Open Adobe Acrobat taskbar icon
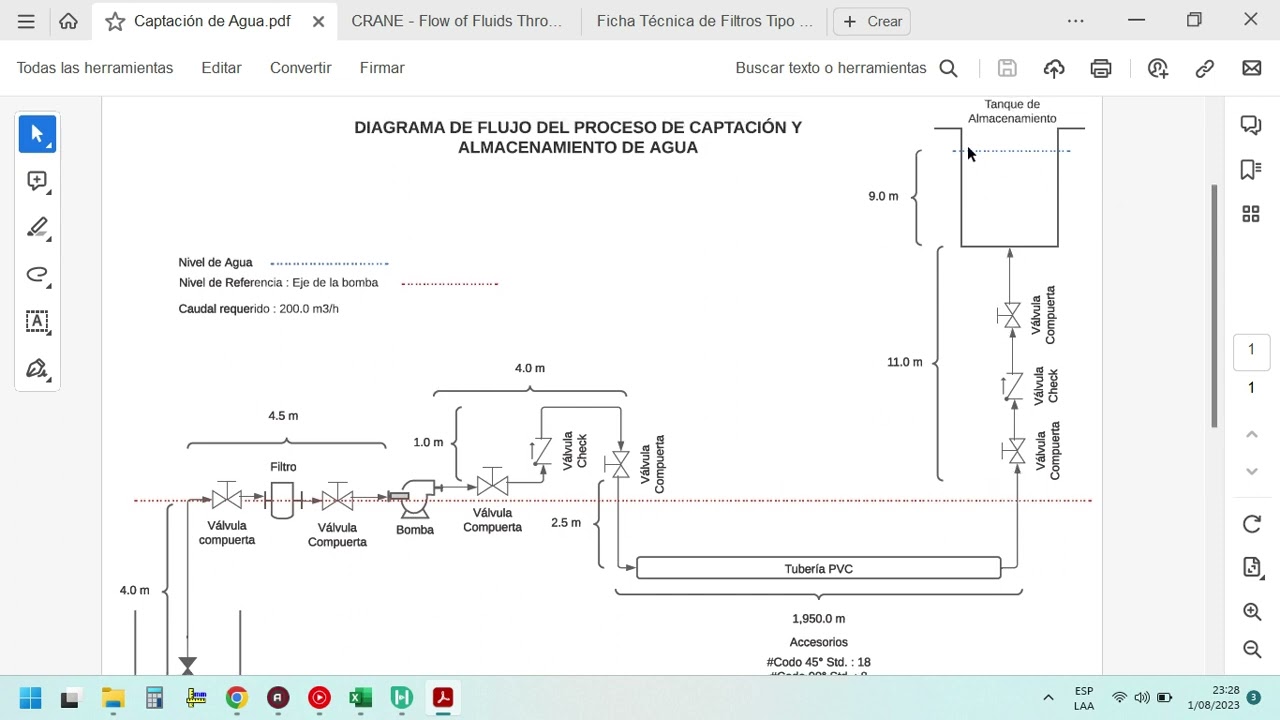 pyautogui.click(x=443, y=698)
